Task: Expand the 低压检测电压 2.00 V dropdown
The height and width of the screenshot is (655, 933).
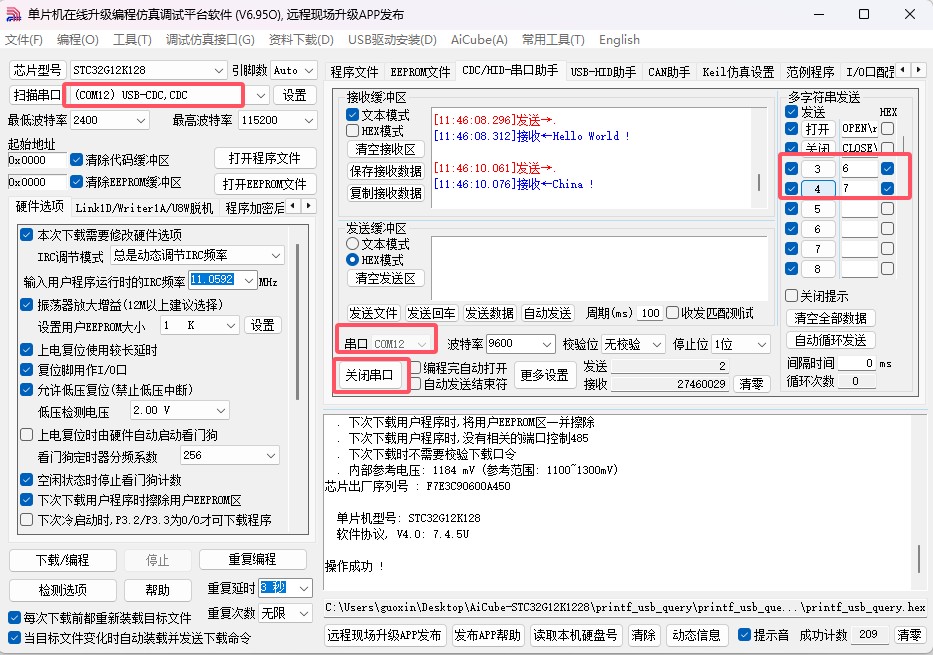Action: (221, 410)
